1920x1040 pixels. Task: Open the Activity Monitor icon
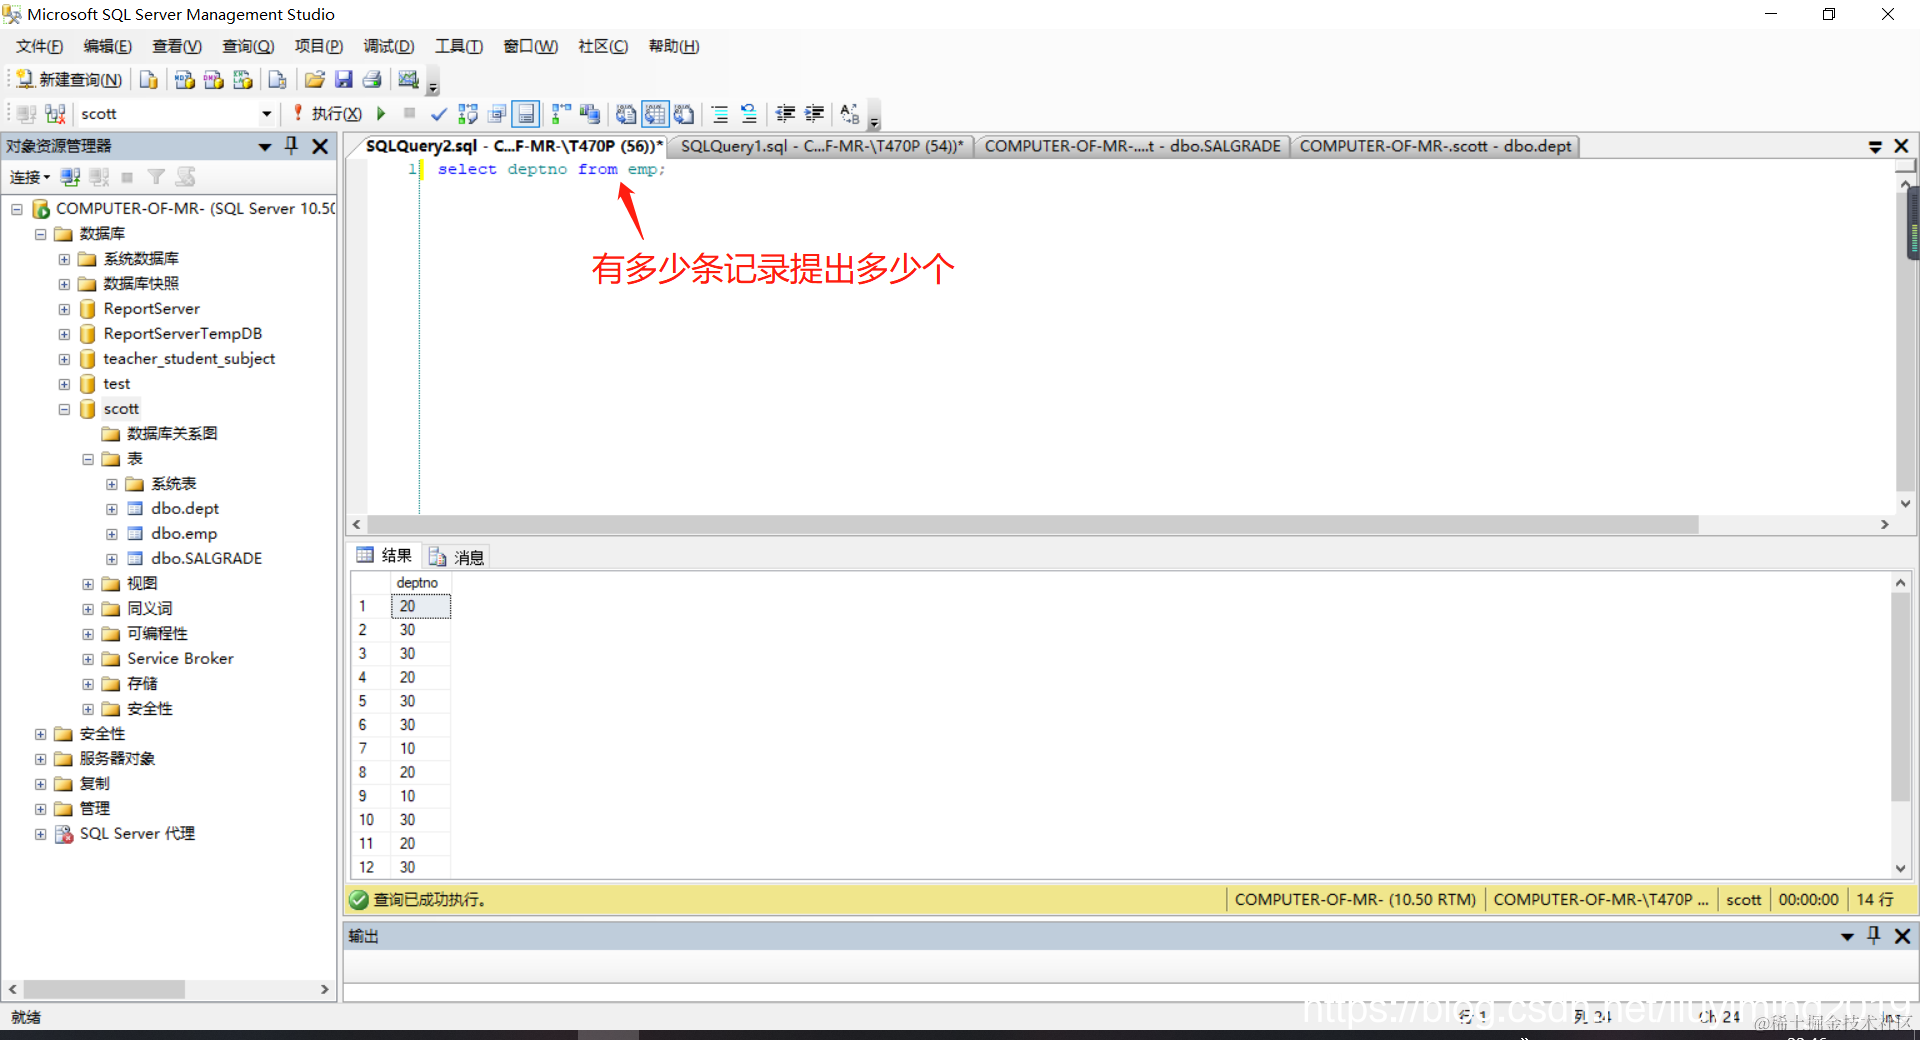(408, 80)
